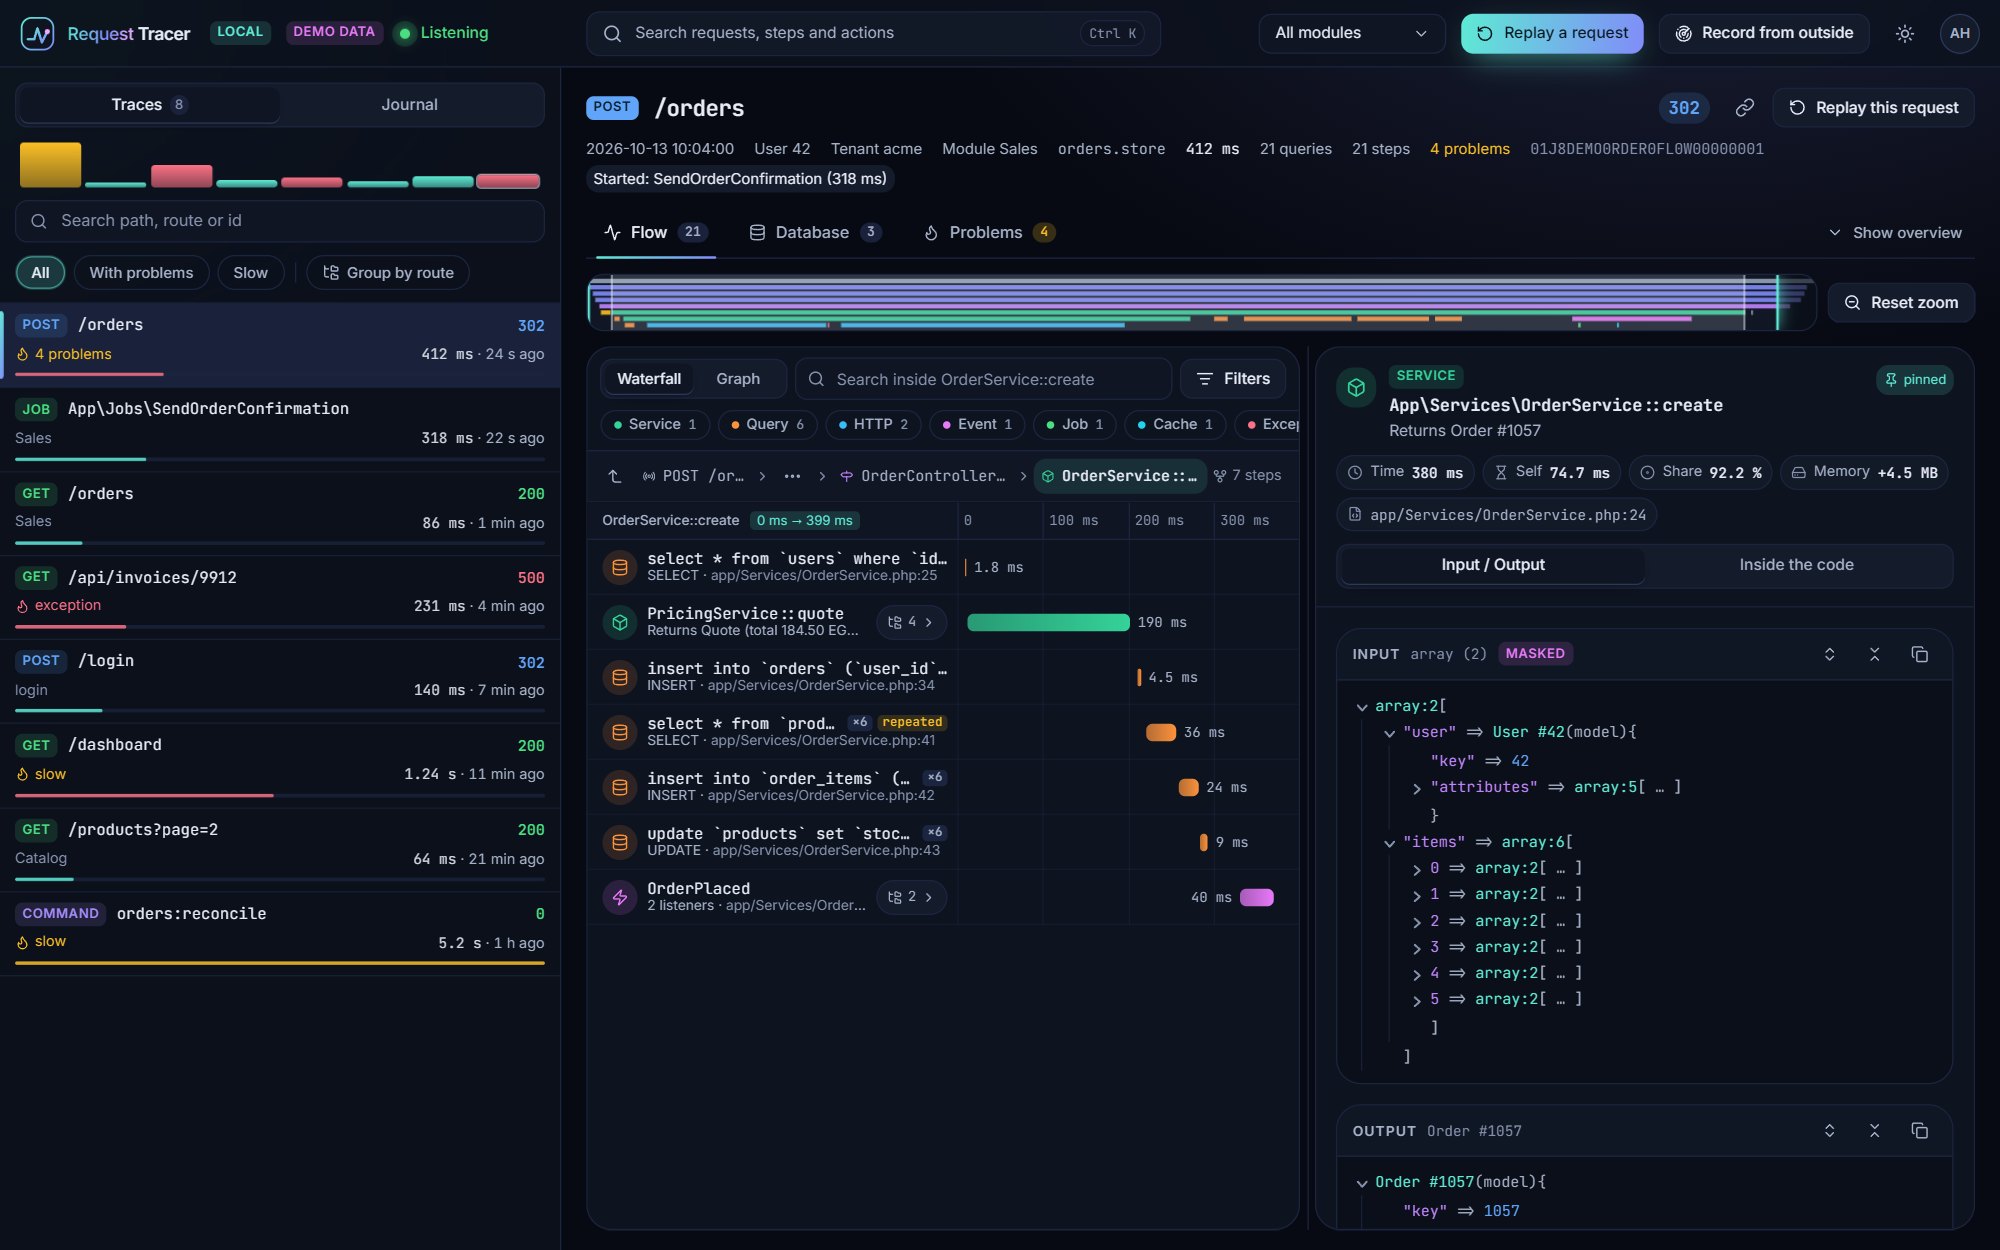Collapse all OUTPUT nodes with the collapse icon

coord(1875,1130)
